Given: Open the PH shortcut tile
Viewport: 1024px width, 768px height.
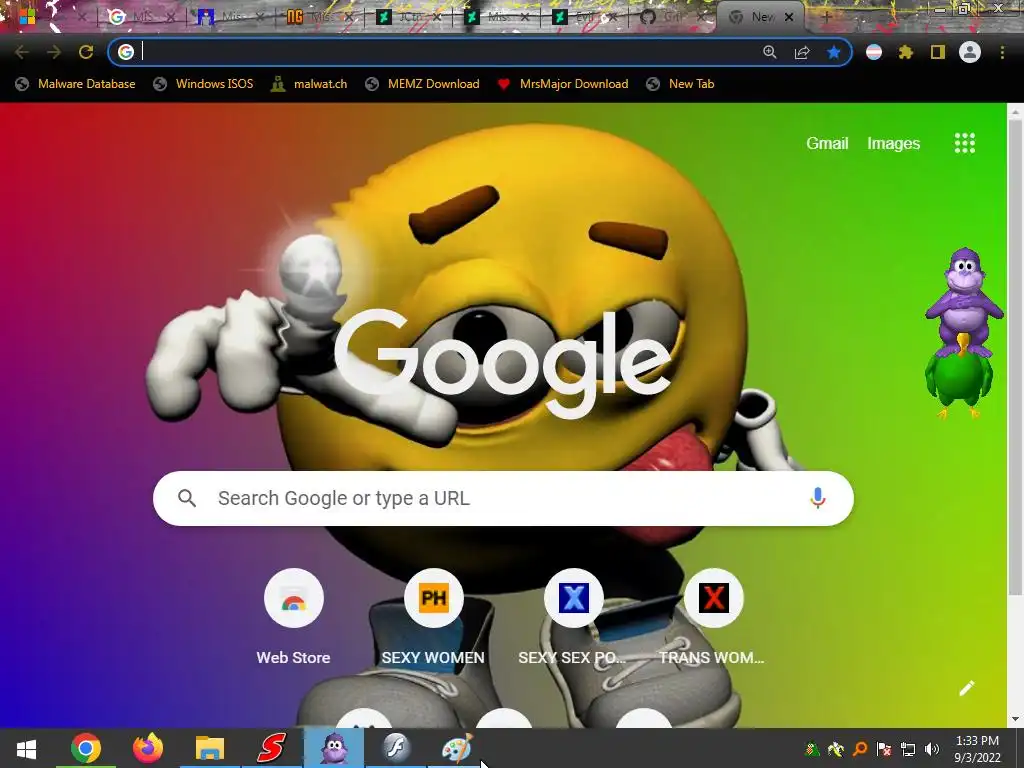Looking at the screenshot, I should (434, 617).
